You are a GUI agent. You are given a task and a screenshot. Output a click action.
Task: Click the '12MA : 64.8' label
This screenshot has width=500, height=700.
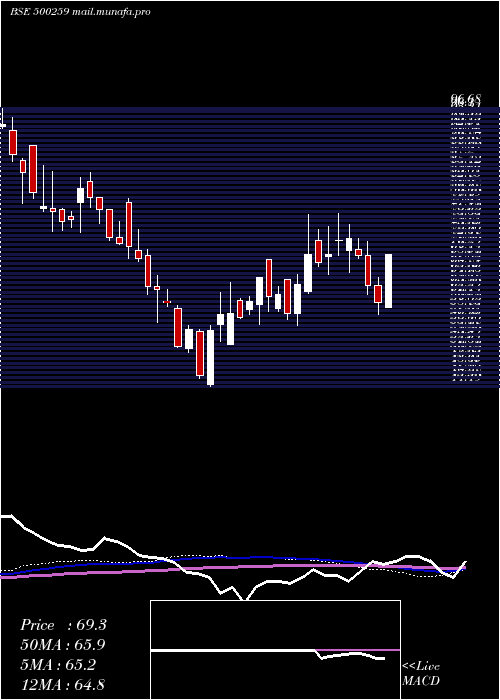63,685
